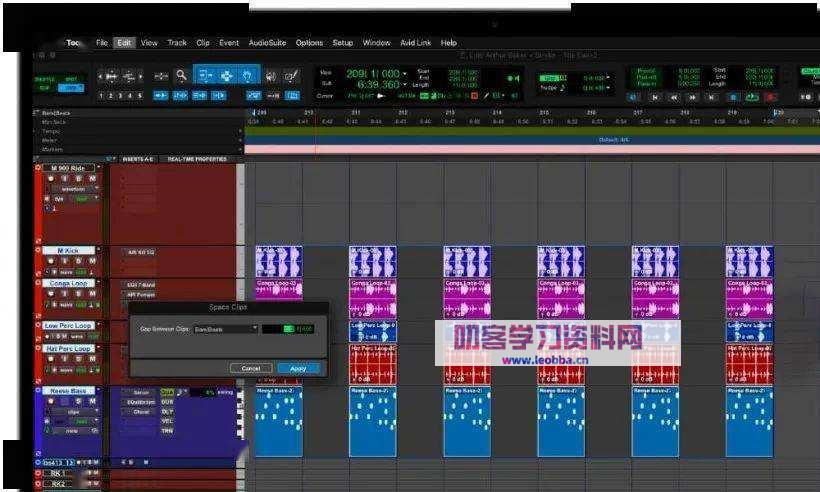This screenshot has height=492, width=820.
Task: Open the Setup menu
Action: [343, 43]
